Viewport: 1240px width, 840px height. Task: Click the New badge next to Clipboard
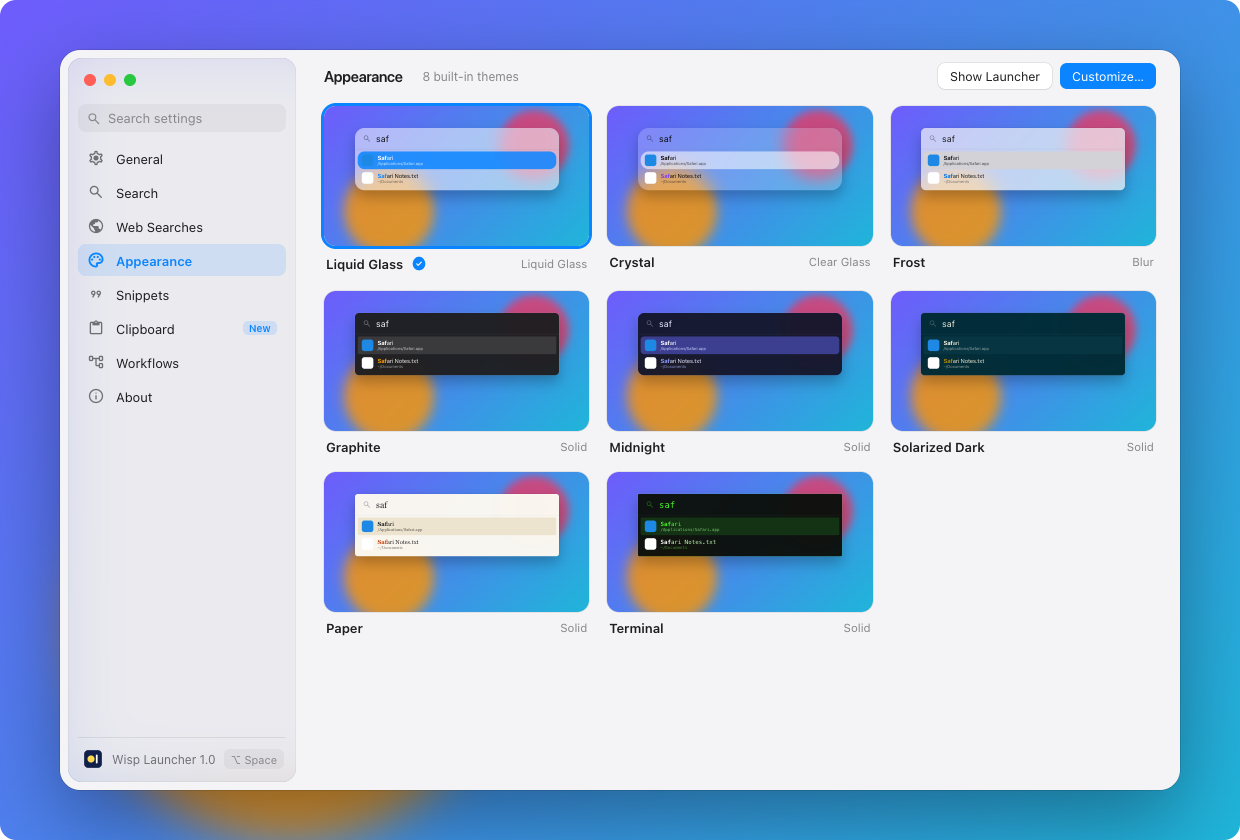[x=260, y=328]
